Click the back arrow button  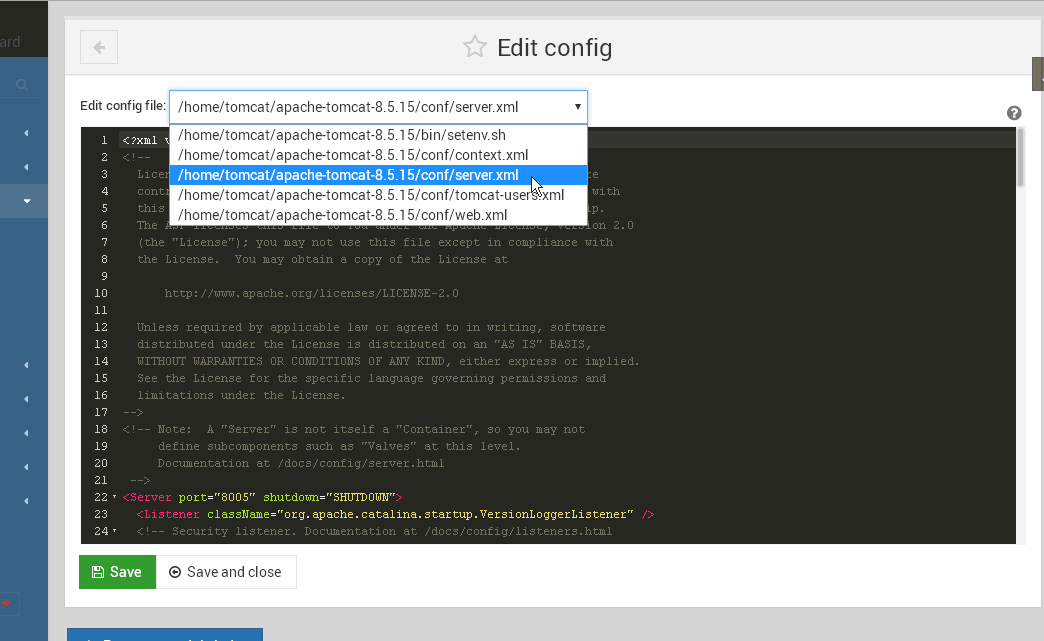point(99,47)
